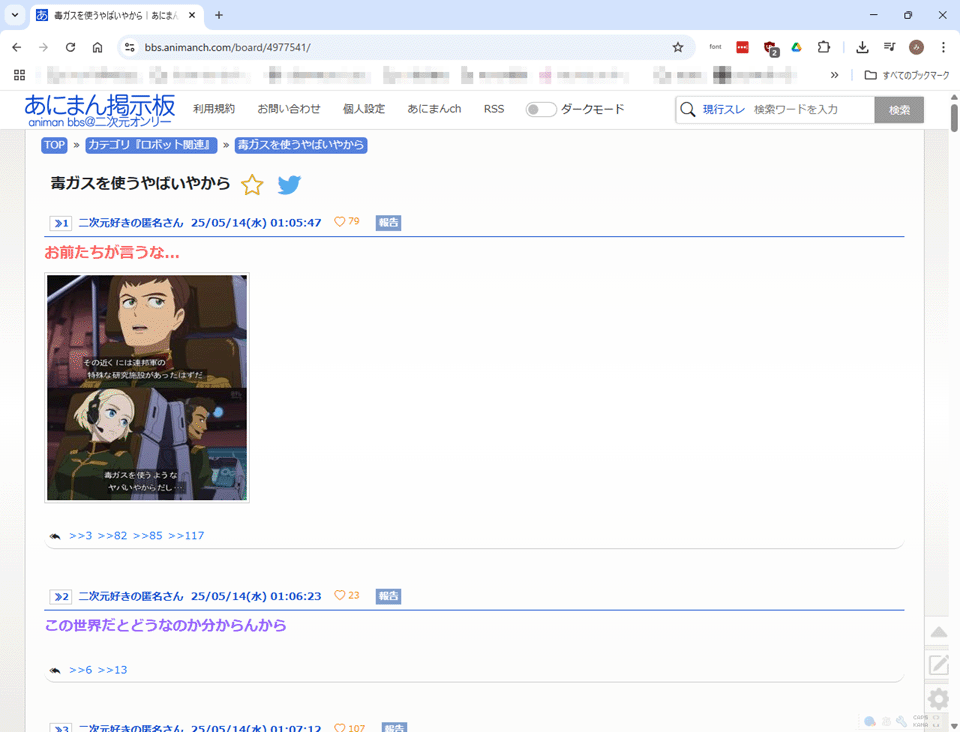This screenshot has width=960, height=732.
Task: Jump to reply >>82 under post 1
Action: tap(112, 536)
